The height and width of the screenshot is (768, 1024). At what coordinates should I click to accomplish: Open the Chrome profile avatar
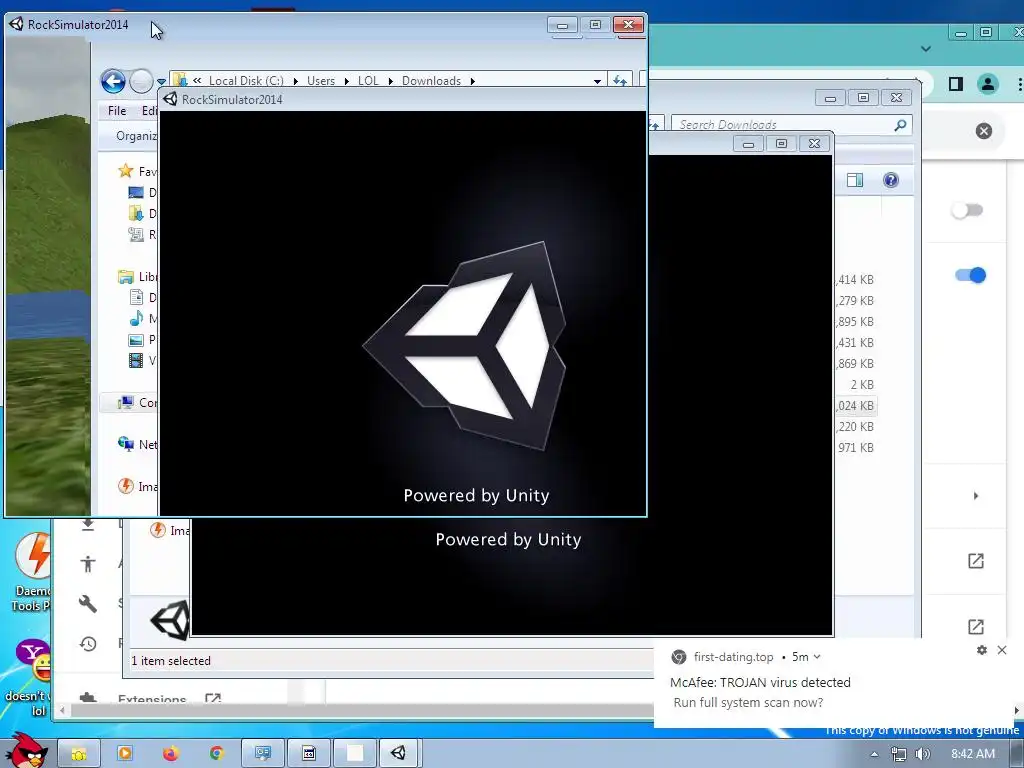(987, 84)
